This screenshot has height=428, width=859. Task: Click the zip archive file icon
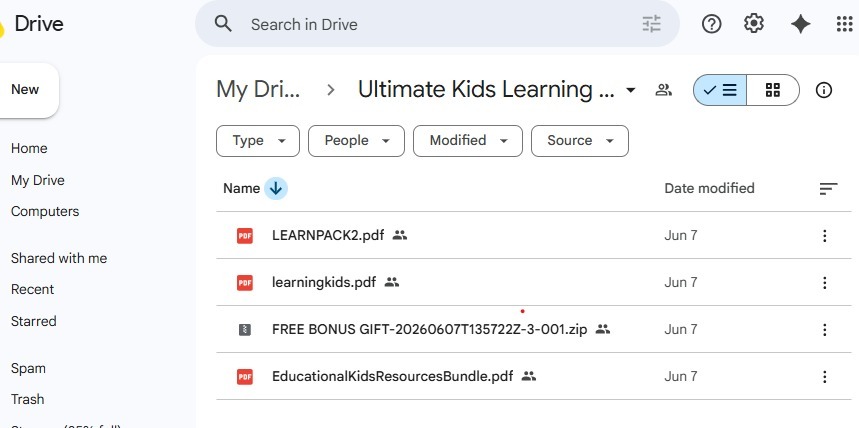pyautogui.click(x=245, y=329)
